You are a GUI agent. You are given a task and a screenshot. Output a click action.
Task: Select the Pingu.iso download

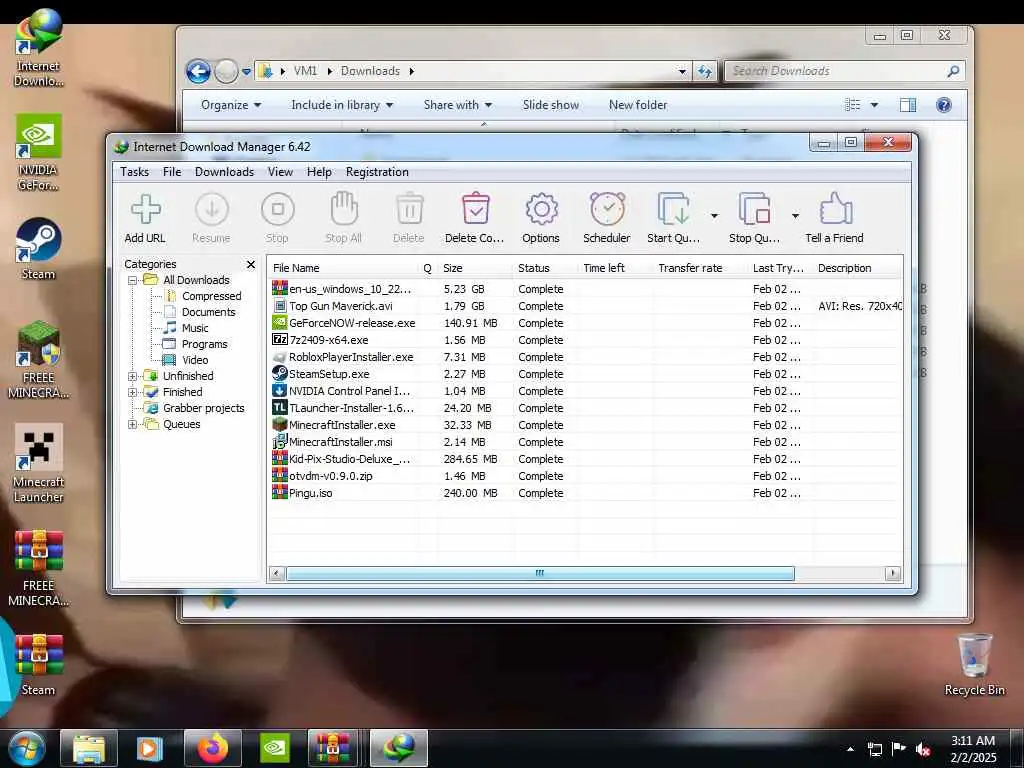586,493
